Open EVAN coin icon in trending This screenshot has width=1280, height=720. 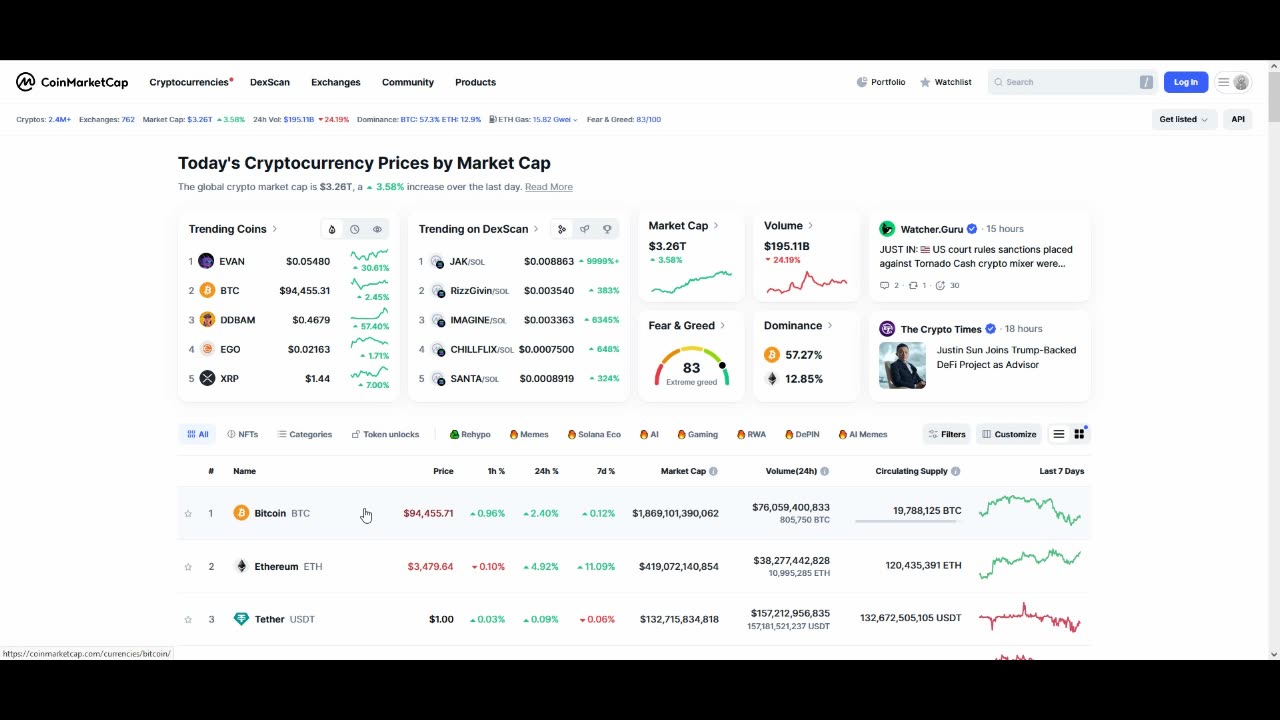tap(206, 261)
